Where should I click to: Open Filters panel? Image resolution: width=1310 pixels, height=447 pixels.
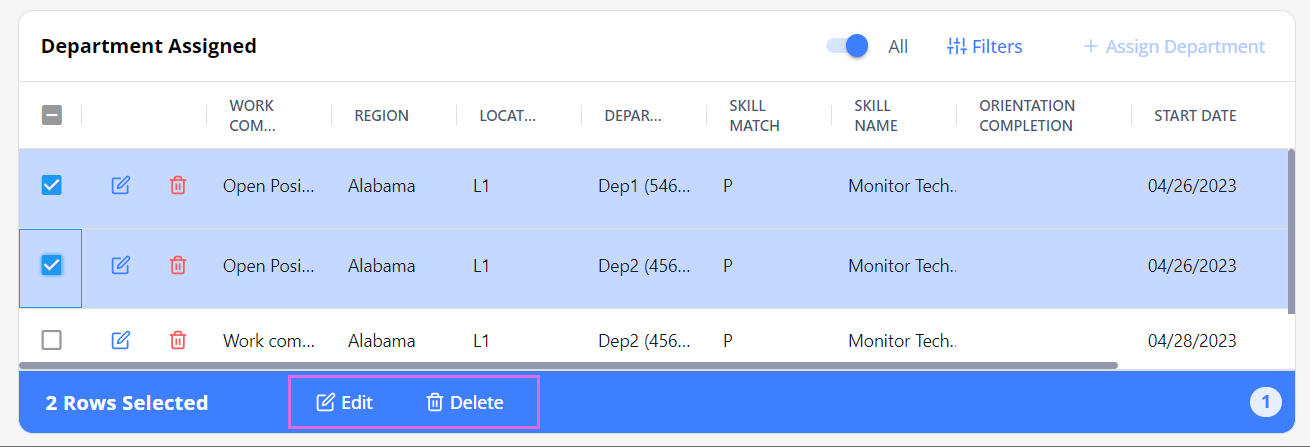[x=985, y=47]
